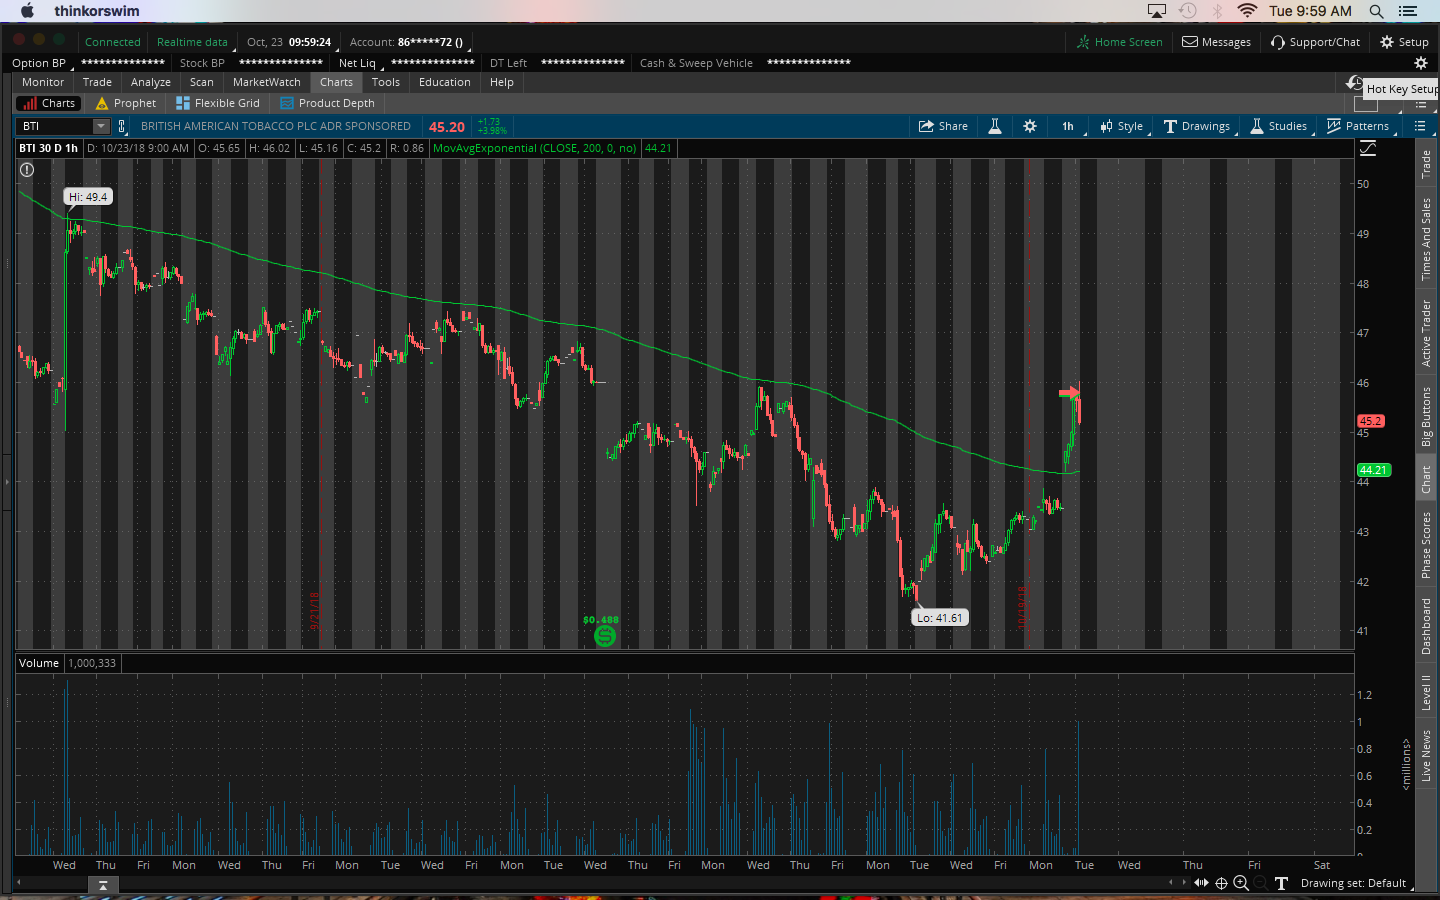Open the Drawings dropdown
This screenshot has height=900, width=1440.
point(1197,126)
